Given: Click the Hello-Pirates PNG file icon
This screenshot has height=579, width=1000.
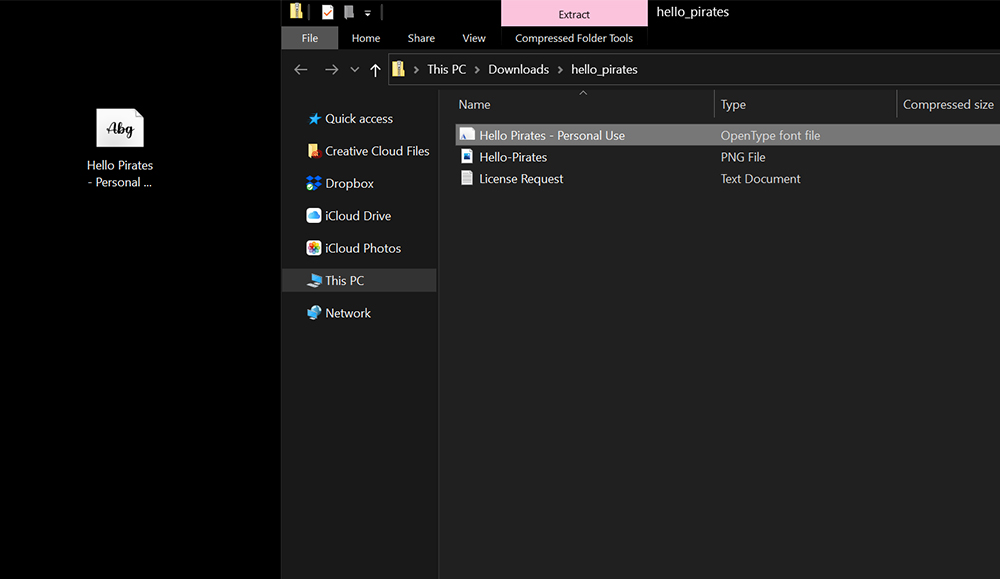Looking at the screenshot, I should [467, 157].
